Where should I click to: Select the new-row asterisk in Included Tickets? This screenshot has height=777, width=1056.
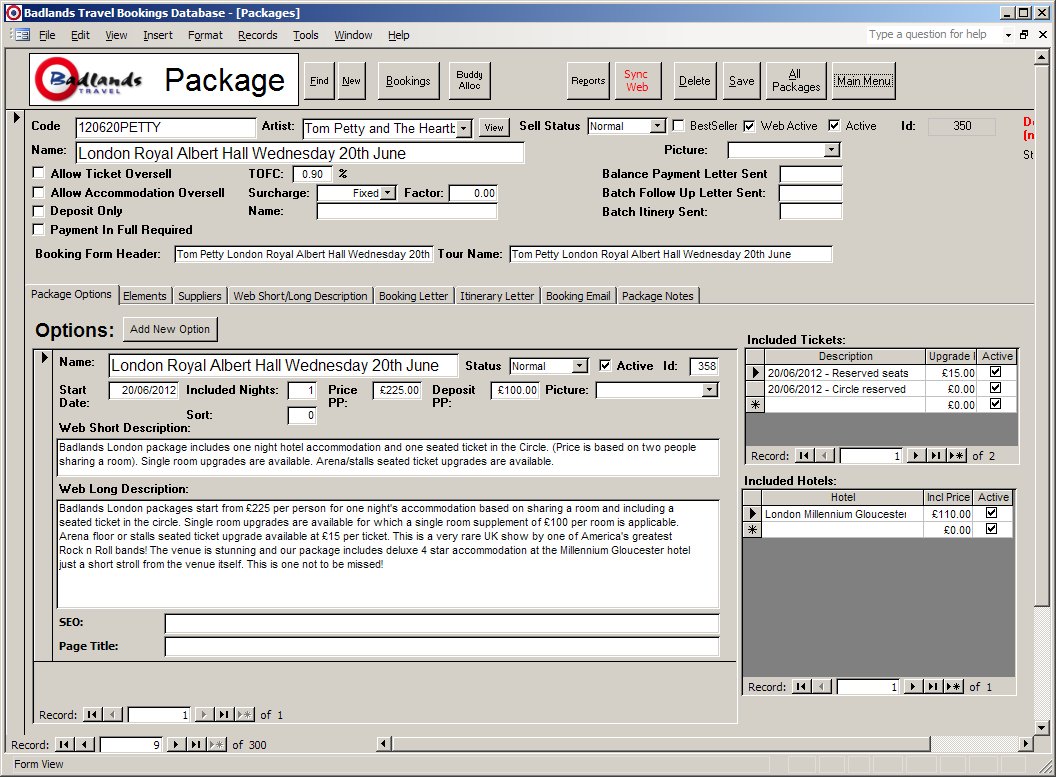[x=755, y=405]
